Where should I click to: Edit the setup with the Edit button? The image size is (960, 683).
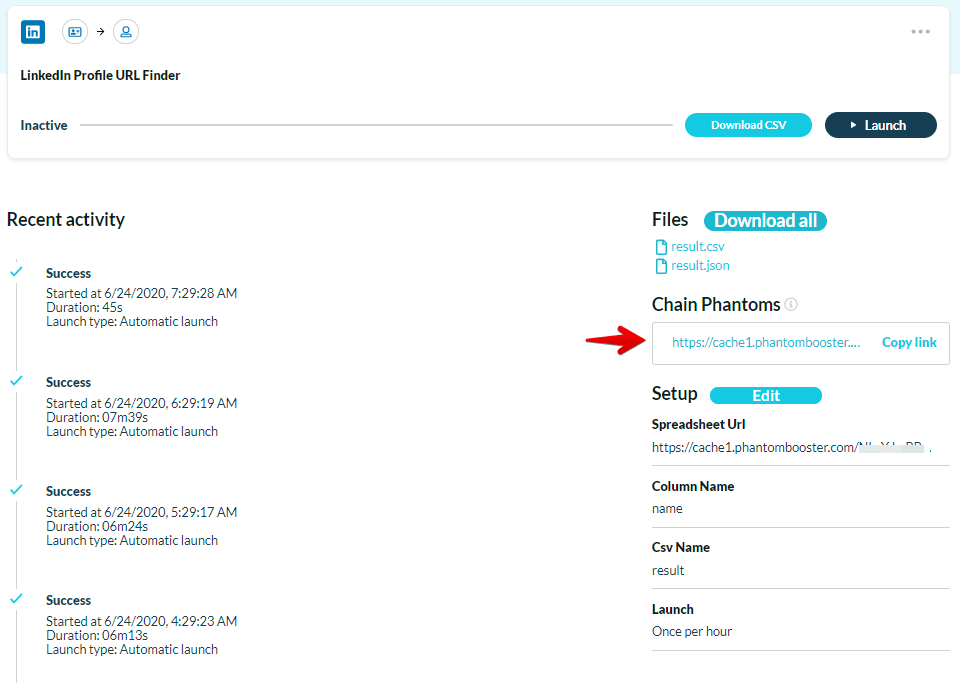tap(765, 395)
